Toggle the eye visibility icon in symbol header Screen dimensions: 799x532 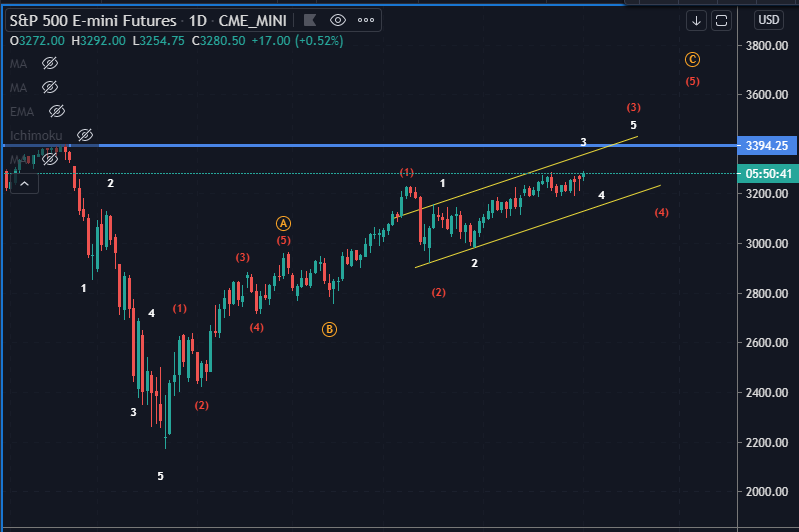click(338, 20)
